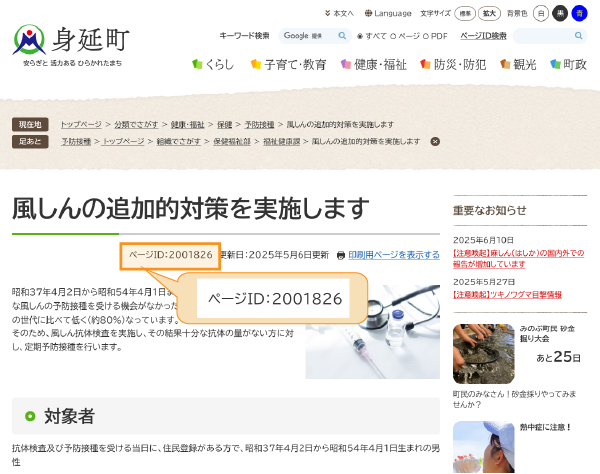Click the みのぶ町民 砂金掘り大会 title
The width and height of the screenshot is (600, 474).
coord(547,333)
